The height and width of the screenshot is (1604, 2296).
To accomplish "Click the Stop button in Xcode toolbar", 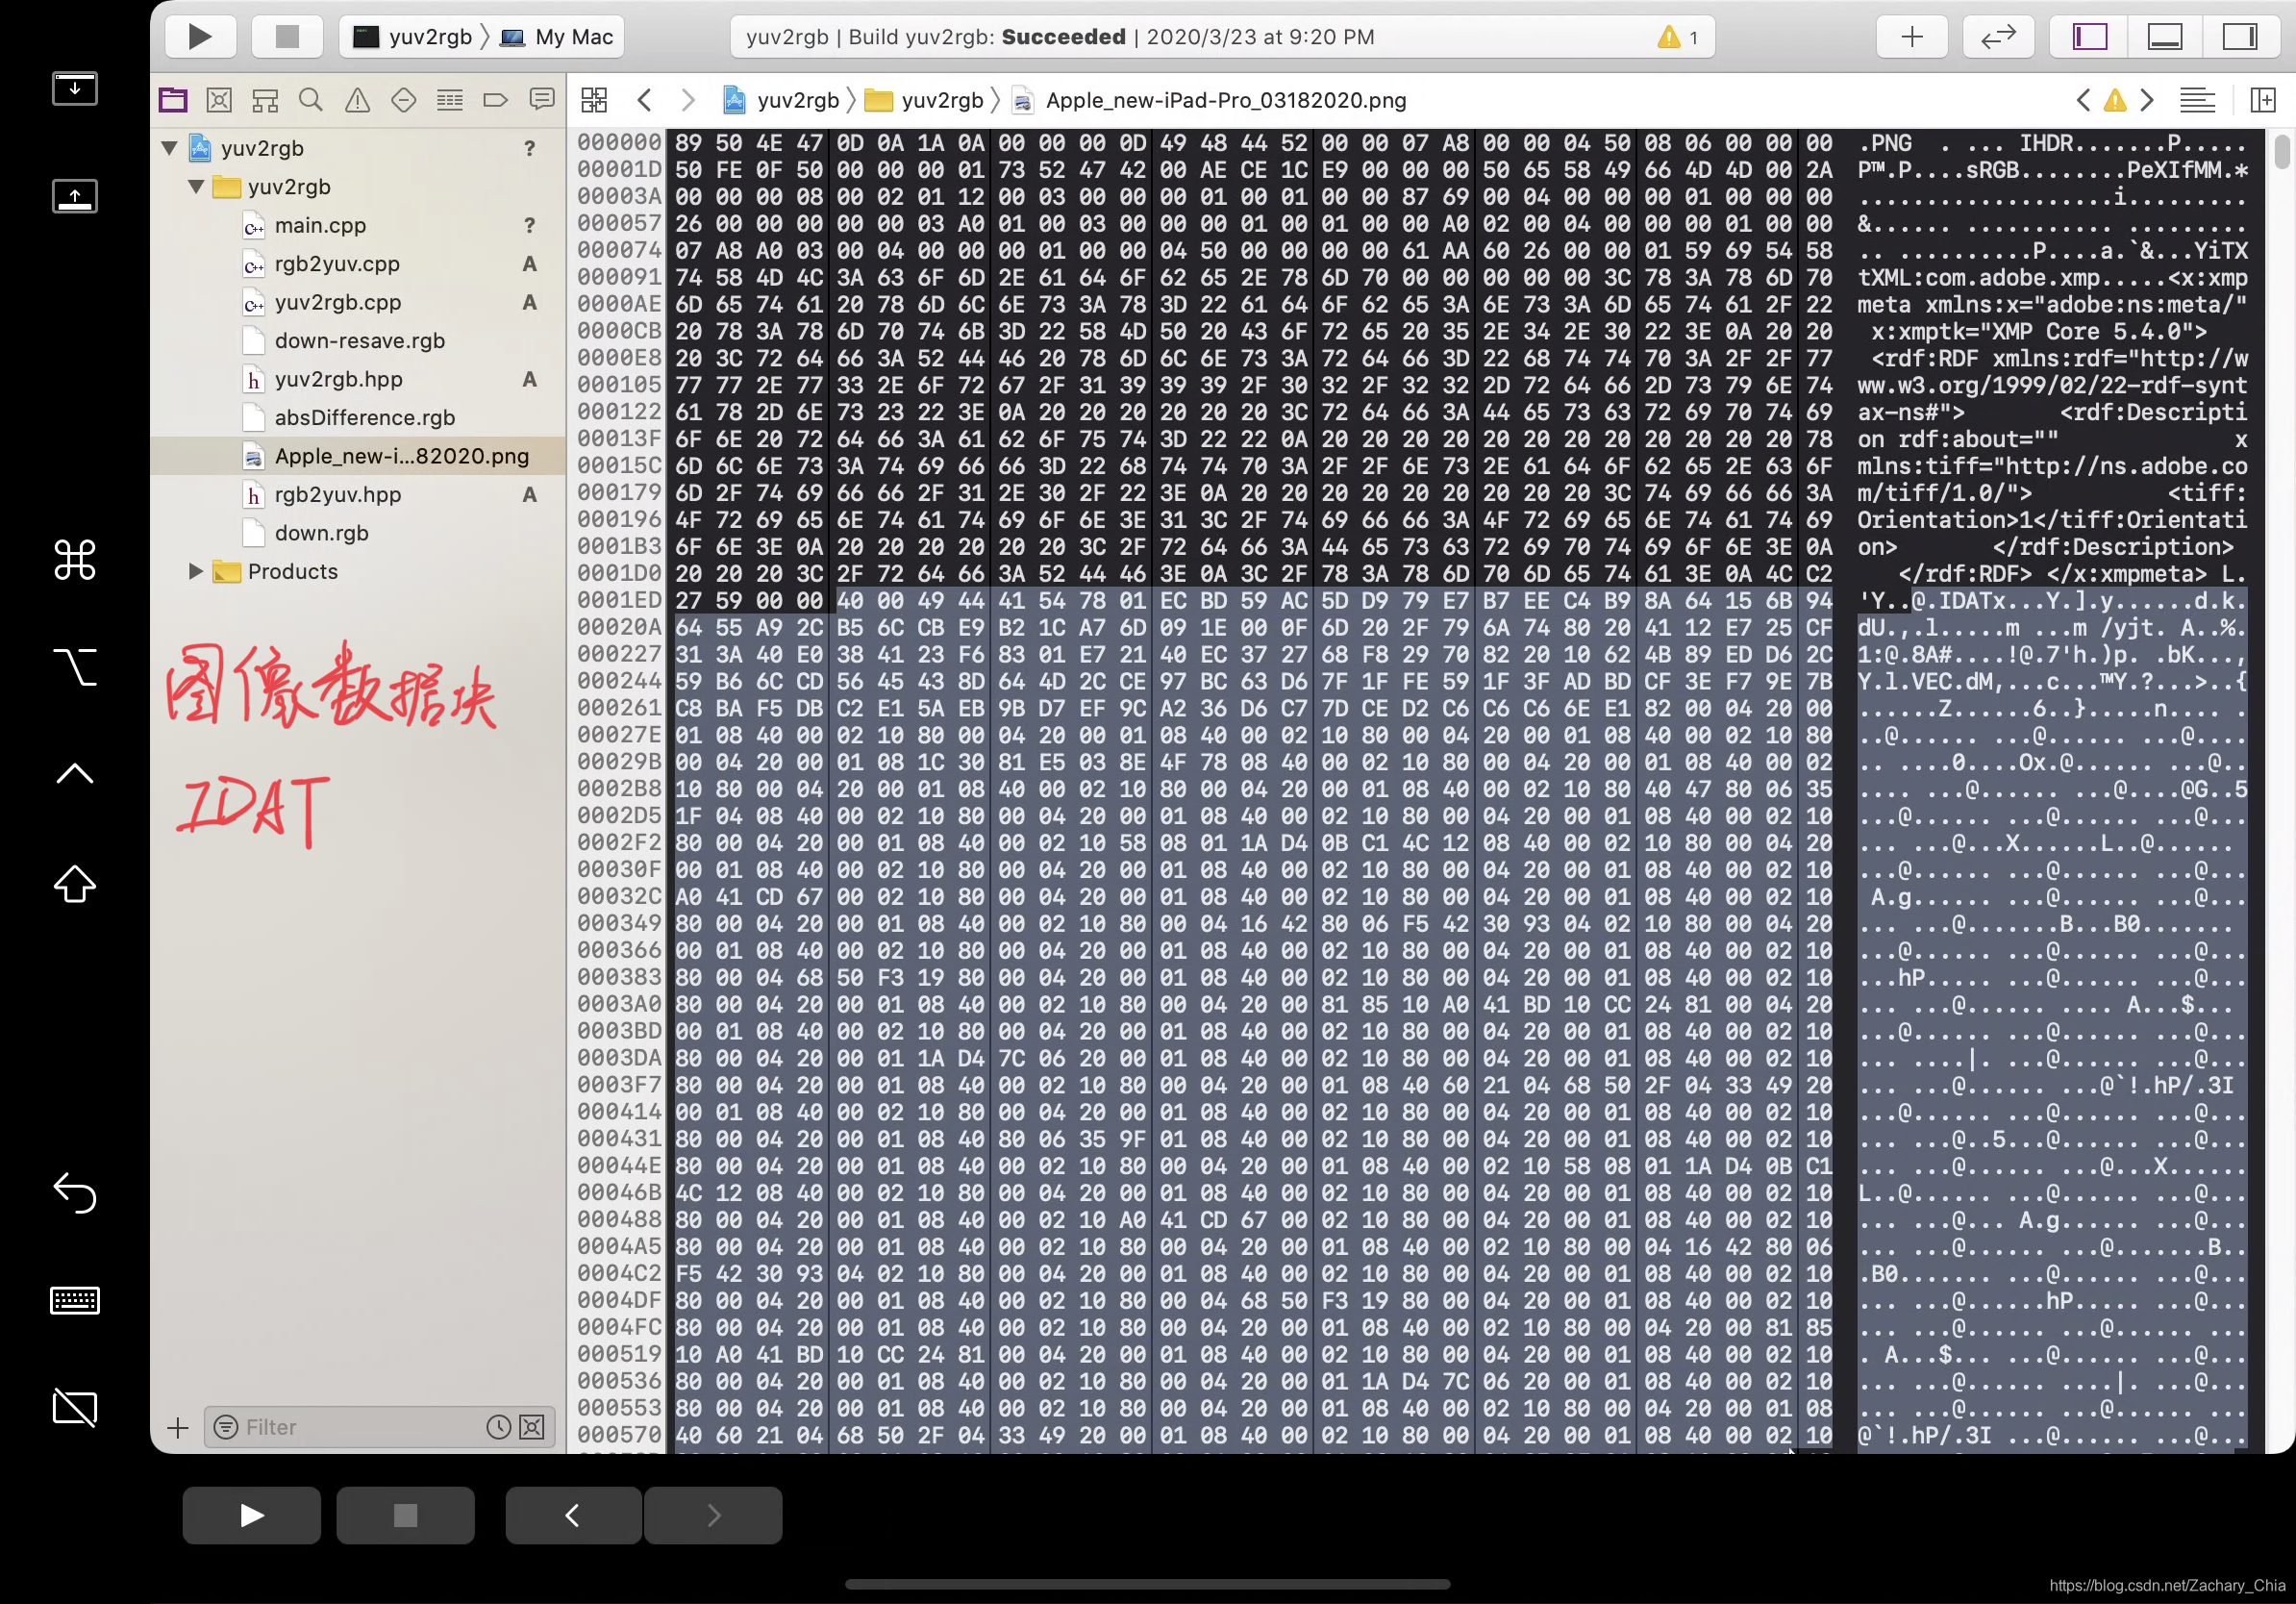I will [x=287, y=37].
